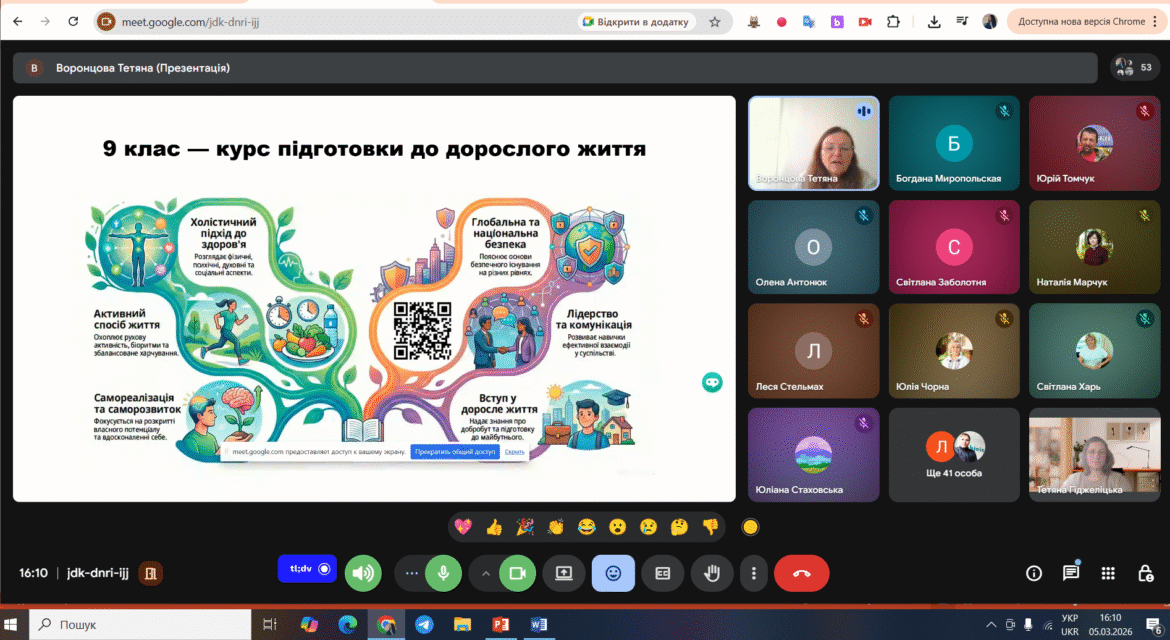Open the activities grid icon
The height and width of the screenshot is (640, 1170).
point(1108,573)
